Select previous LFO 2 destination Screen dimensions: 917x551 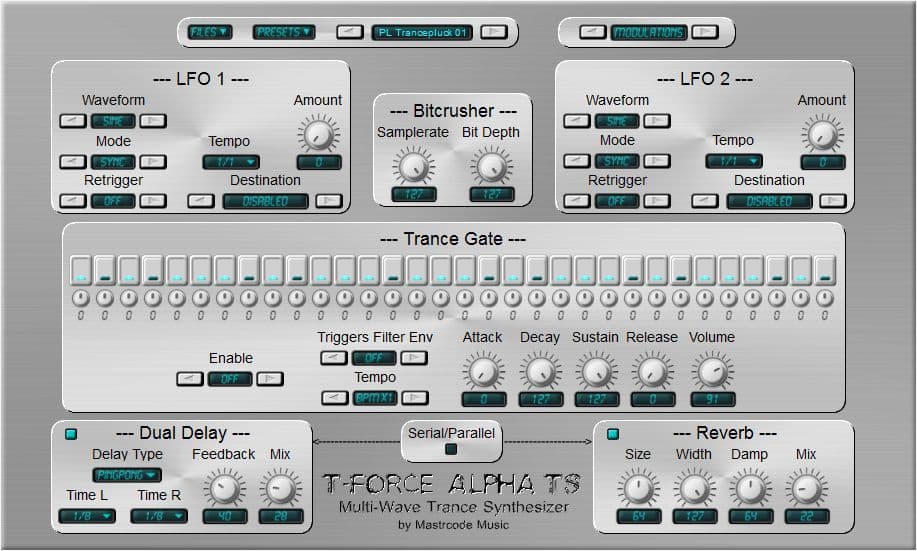pyautogui.click(x=705, y=201)
